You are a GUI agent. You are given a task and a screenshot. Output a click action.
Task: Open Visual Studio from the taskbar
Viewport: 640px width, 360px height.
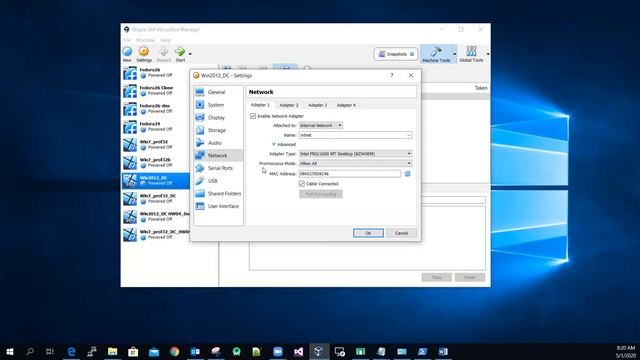[x=298, y=351]
